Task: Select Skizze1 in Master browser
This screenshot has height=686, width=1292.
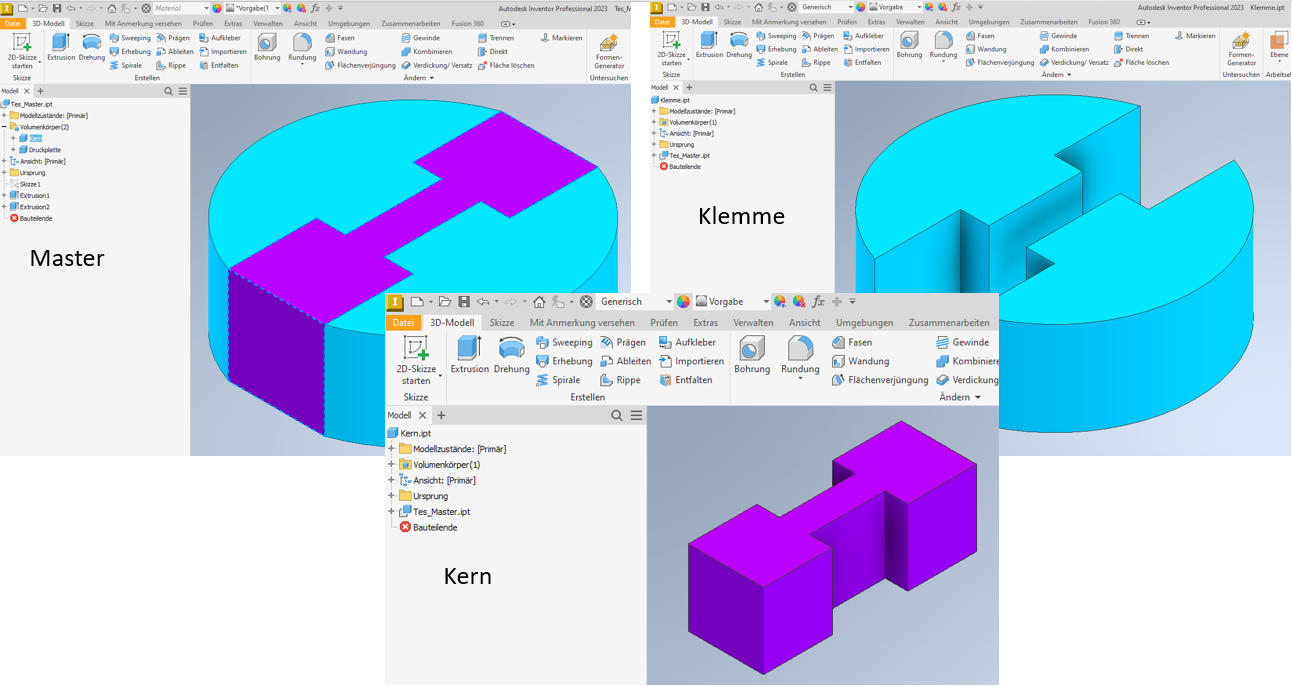Action: pos(24,184)
